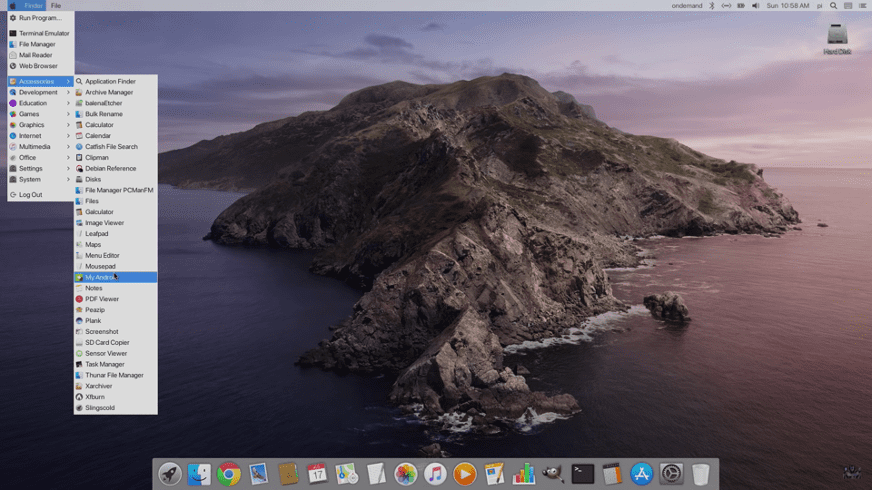Viewport: 872px width, 490px height.
Task: Click Run Program... in the menu
Action: [x=39, y=18]
